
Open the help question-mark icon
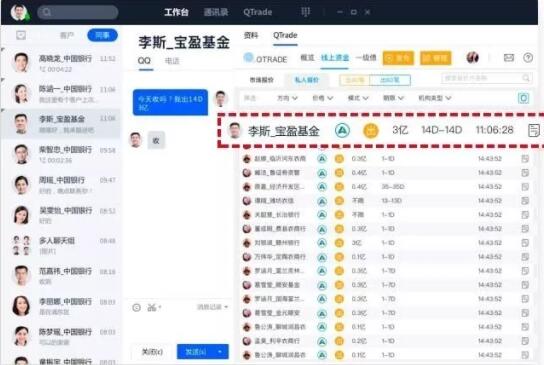[528, 58]
